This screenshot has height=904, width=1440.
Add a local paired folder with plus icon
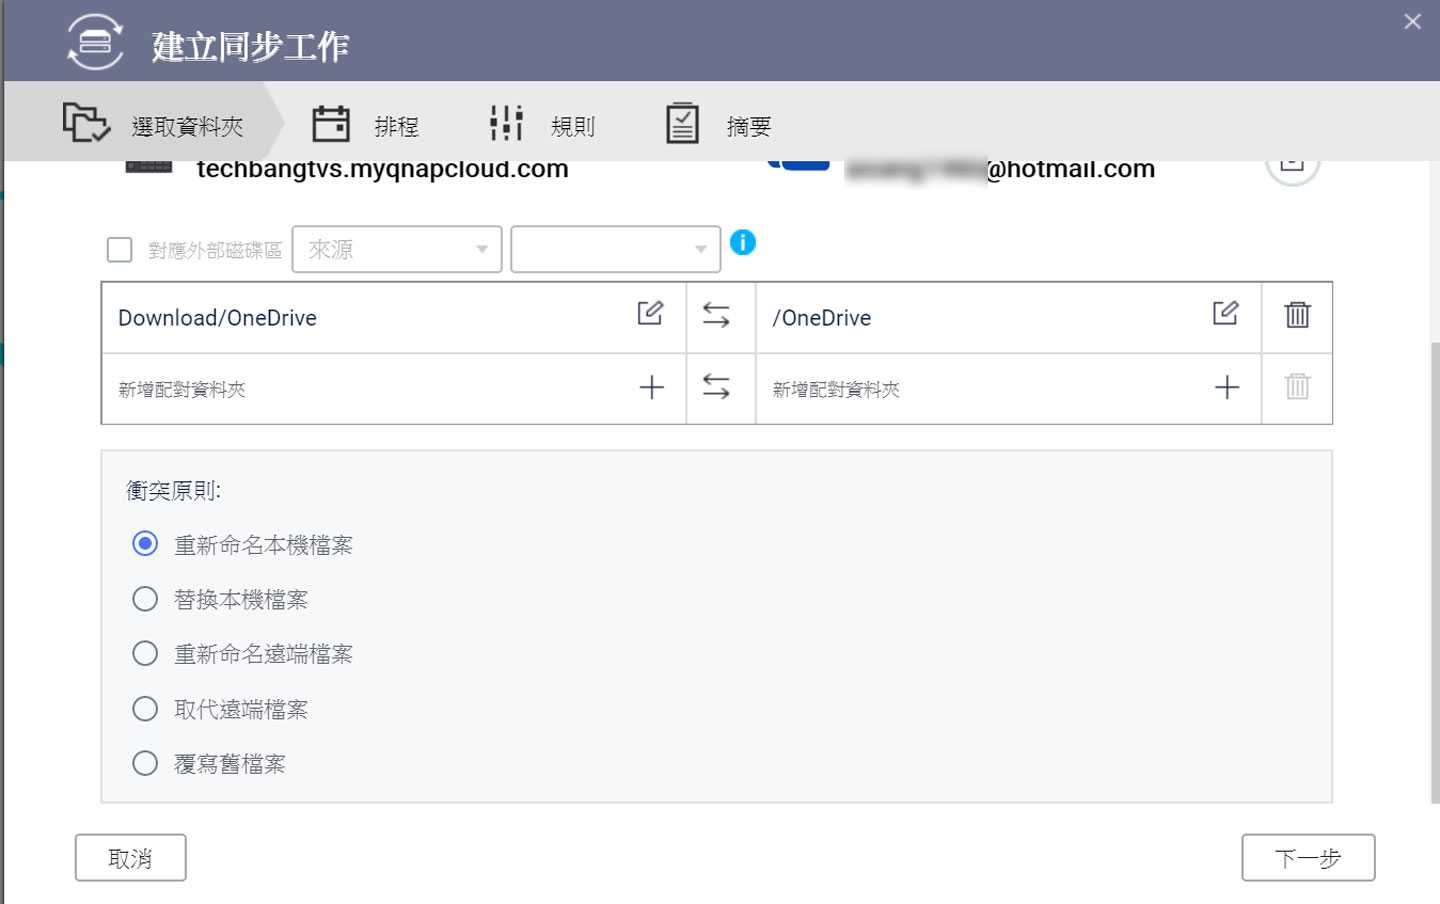tap(651, 387)
